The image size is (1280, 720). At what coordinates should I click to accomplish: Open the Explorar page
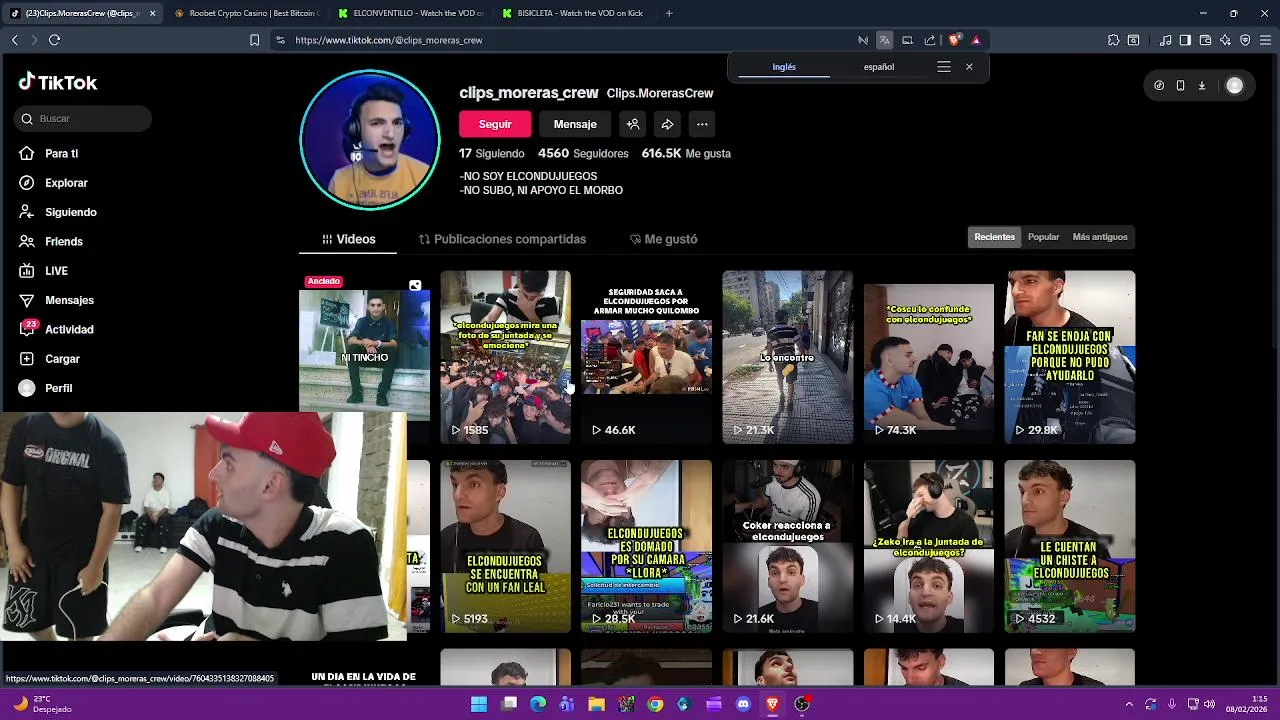coord(66,183)
